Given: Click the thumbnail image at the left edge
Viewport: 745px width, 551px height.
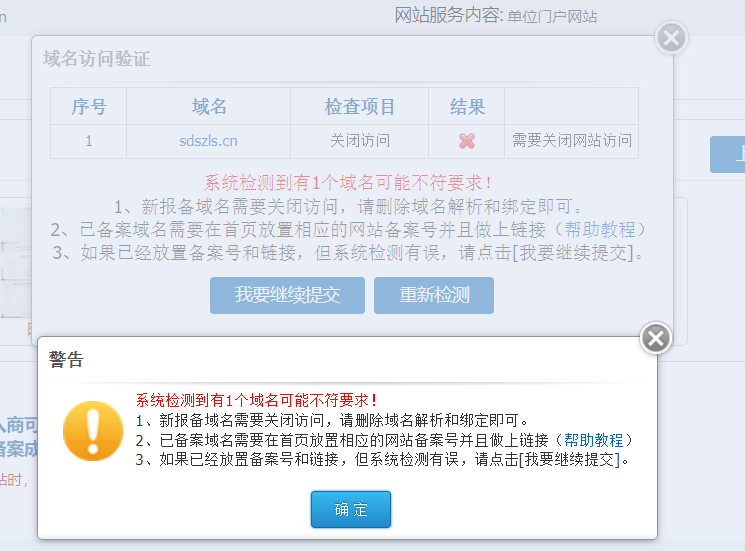Looking at the screenshot, I should coord(15,265).
